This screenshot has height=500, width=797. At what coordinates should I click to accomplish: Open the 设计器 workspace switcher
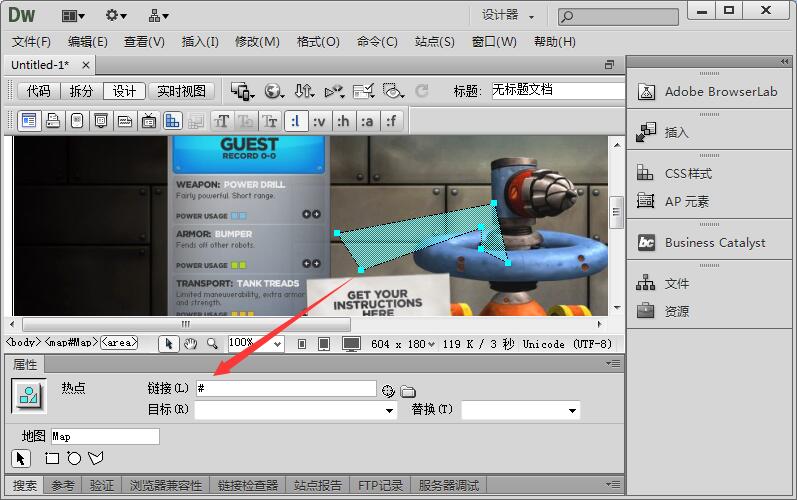[x=508, y=16]
